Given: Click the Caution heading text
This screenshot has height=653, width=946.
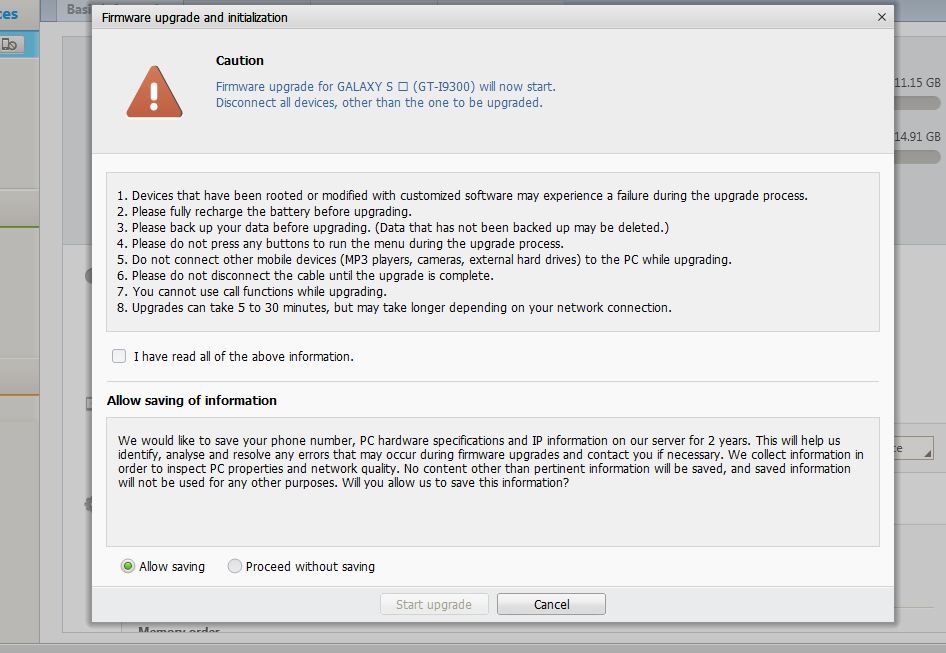Looking at the screenshot, I should [x=240, y=60].
